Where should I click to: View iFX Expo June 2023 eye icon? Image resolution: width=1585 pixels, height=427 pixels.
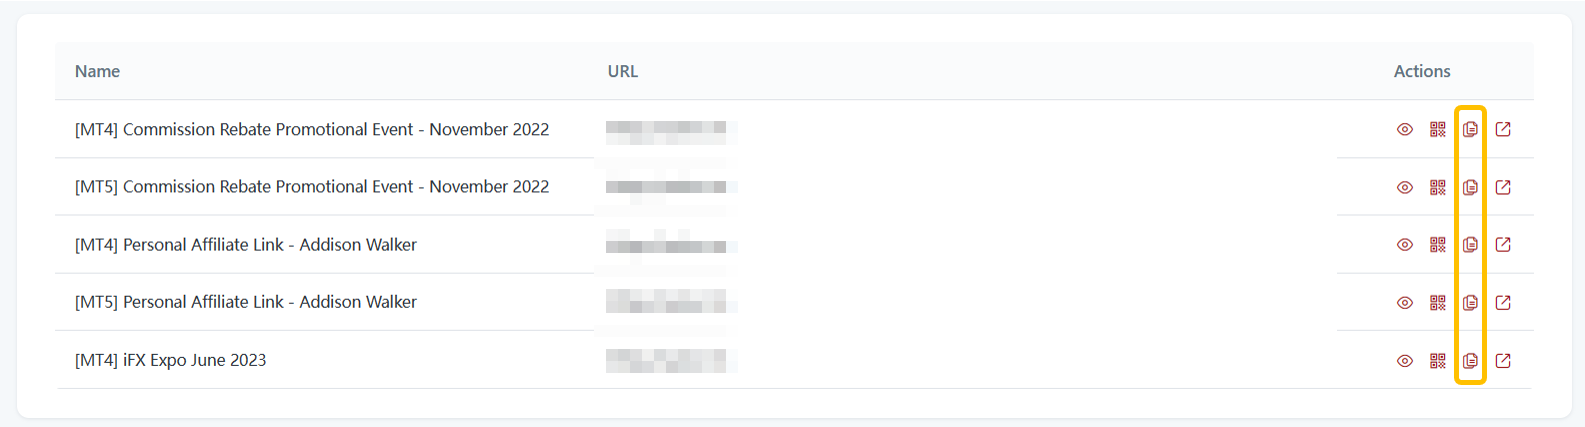coord(1405,361)
